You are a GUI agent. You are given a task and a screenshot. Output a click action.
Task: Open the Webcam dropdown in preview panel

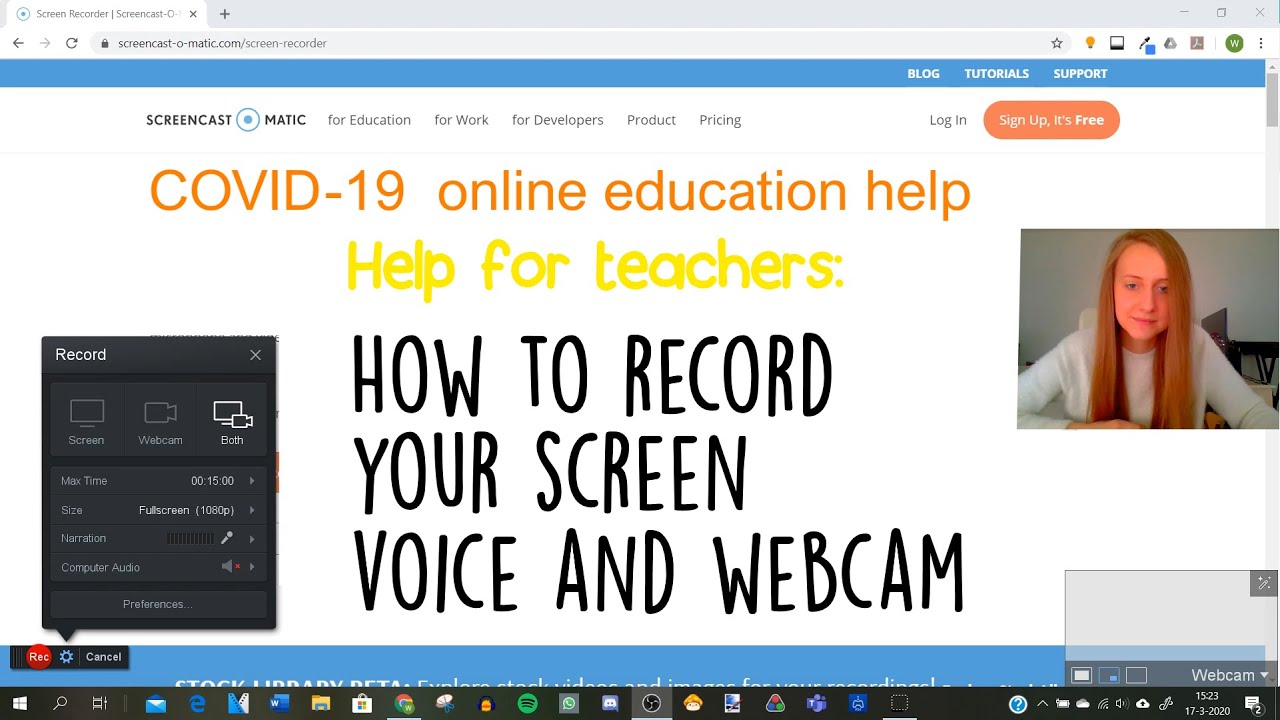coord(1230,675)
